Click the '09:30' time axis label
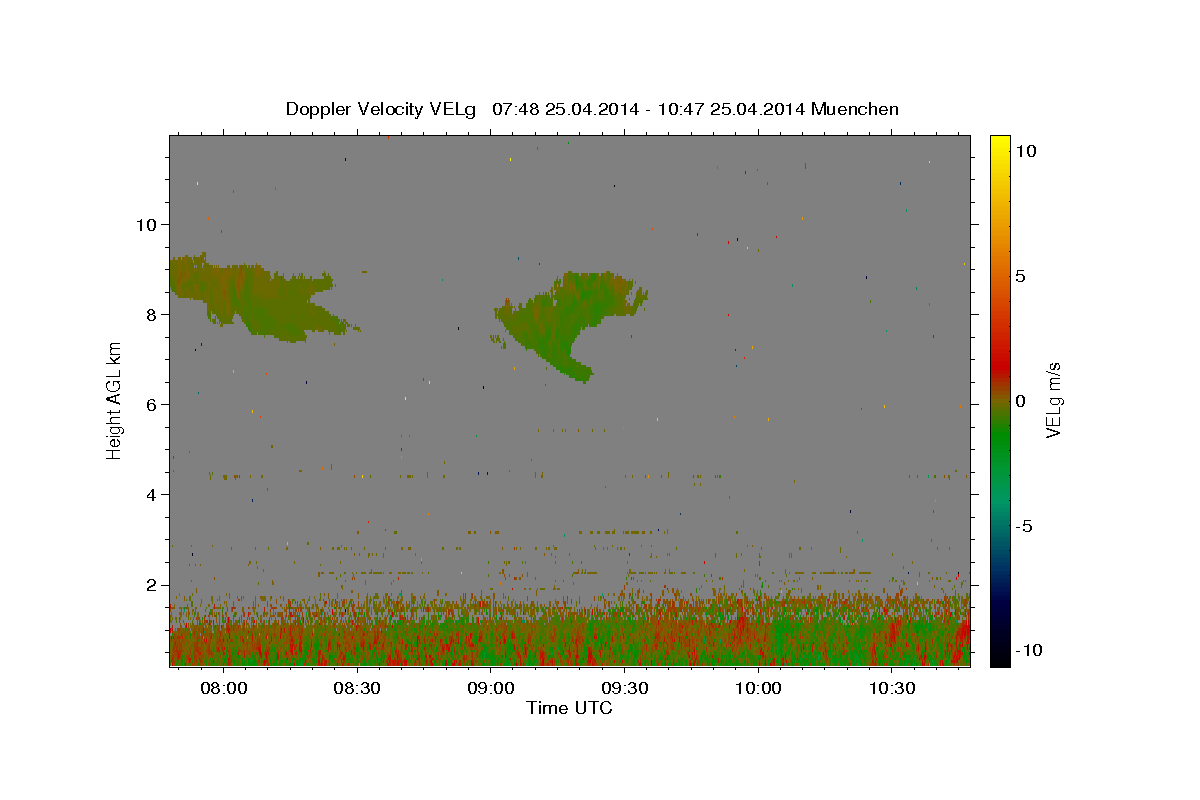Viewport: 1200px width, 800px height. 624,689
